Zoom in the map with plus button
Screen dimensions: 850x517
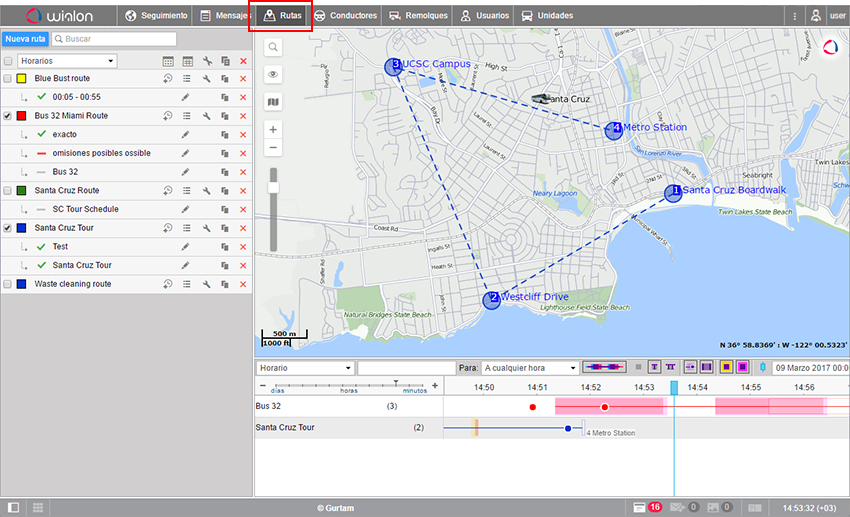point(273,129)
